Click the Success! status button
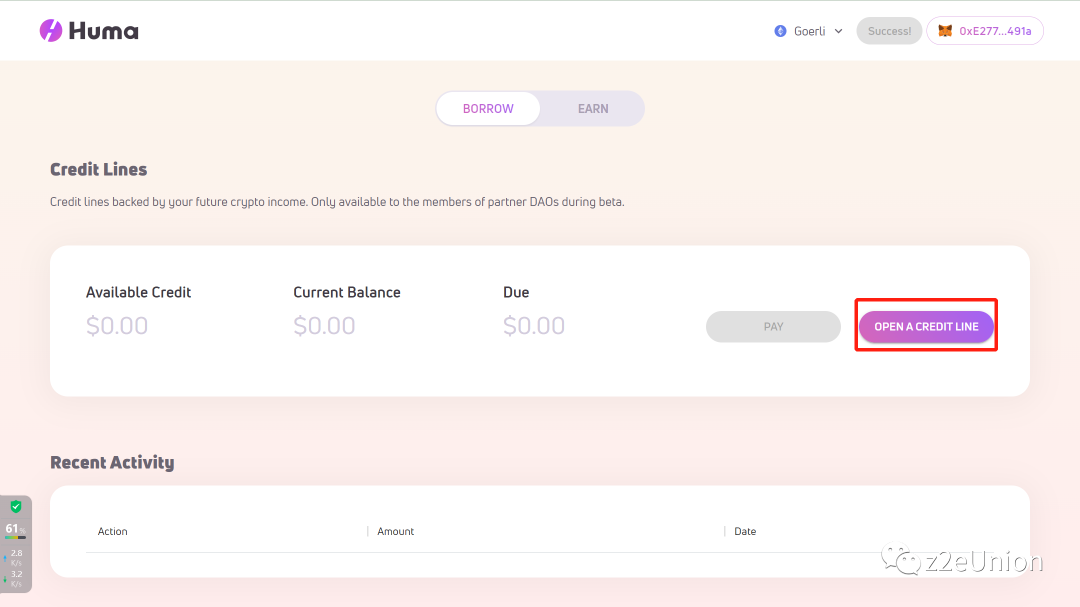The width and height of the screenshot is (1080, 607). pos(889,31)
